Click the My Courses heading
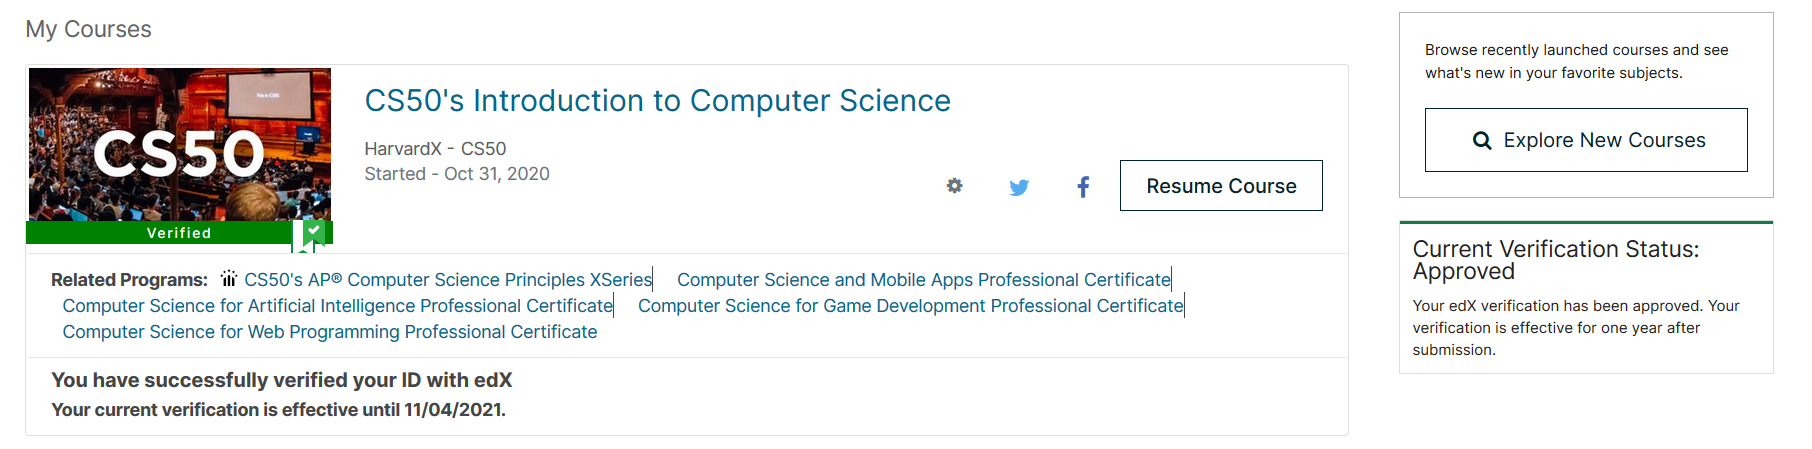1812x449 pixels. click(89, 29)
